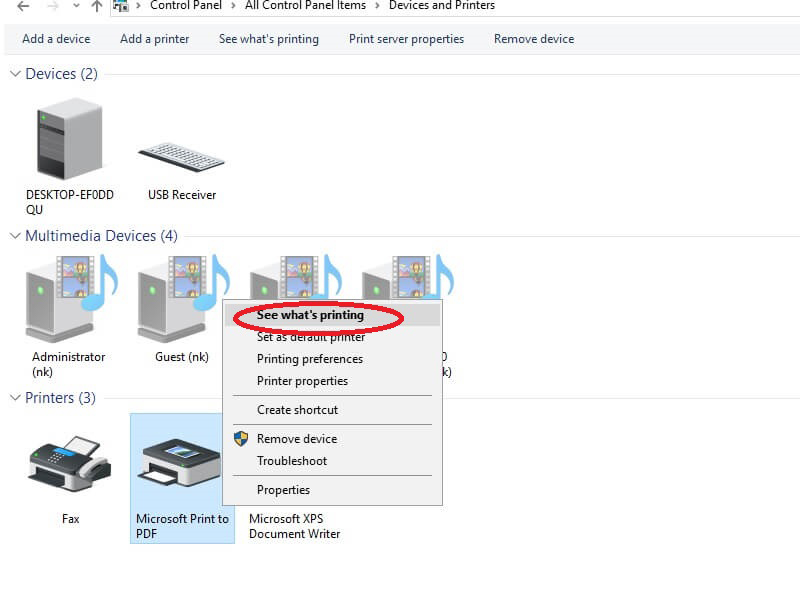800x600 pixels.
Task: Collapse the Multimedia Devices (4) group
Action: coord(15,236)
